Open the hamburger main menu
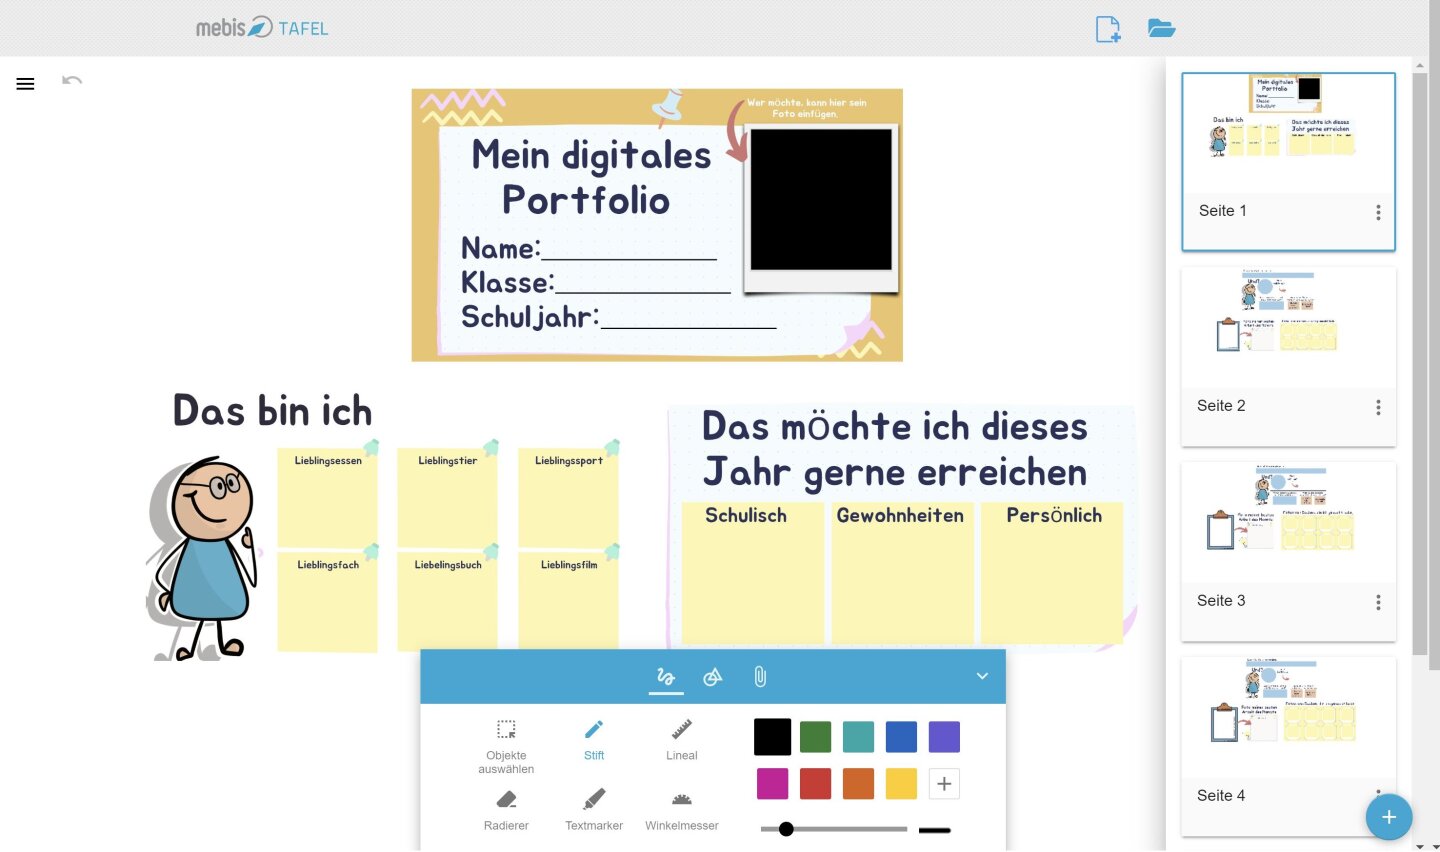Viewport: 1440px width, 852px height. pos(25,84)
